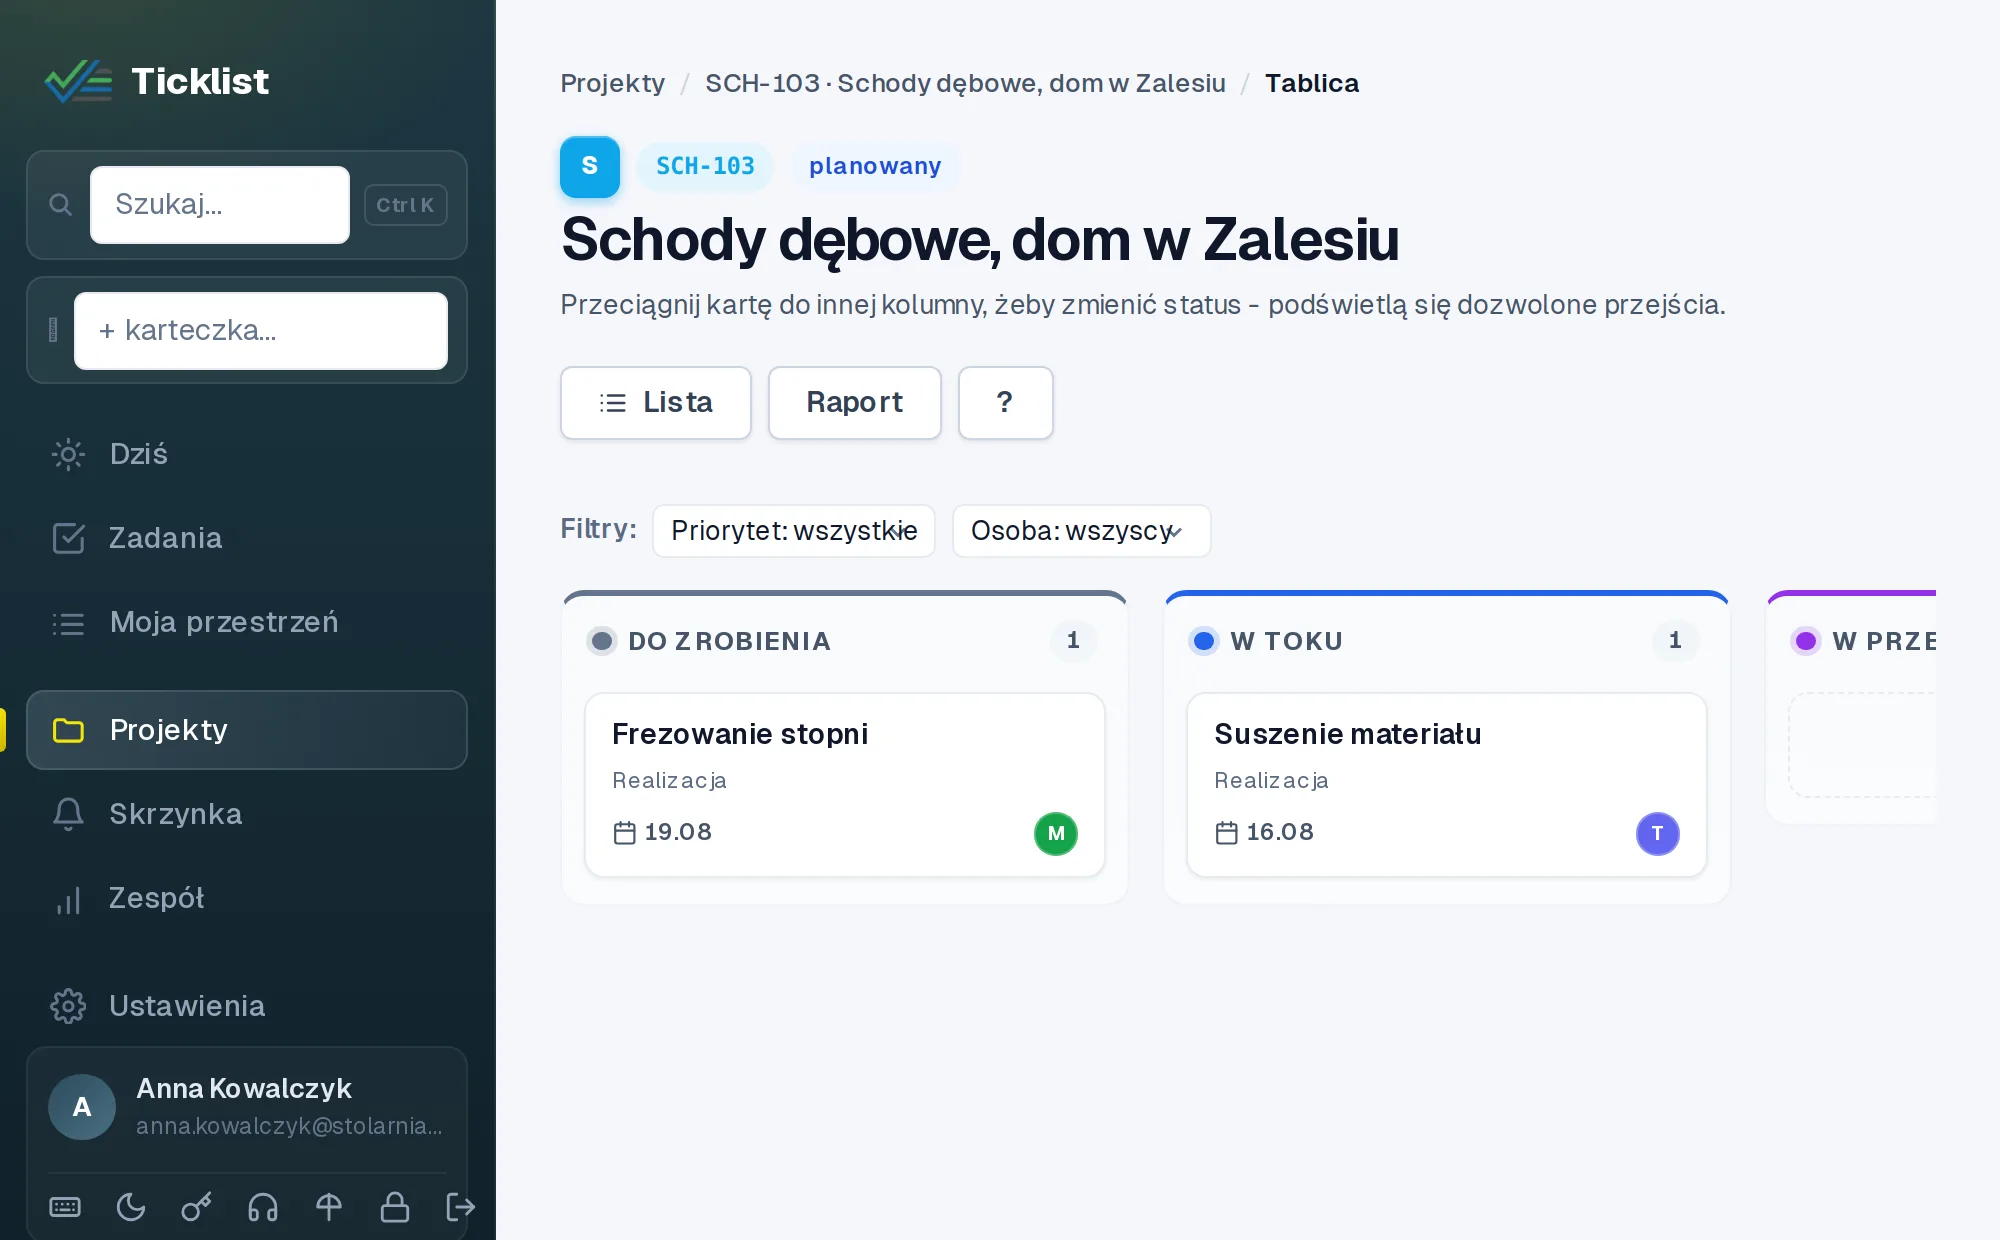
Task: Click the 16.08 due date
Action: click(1280, 832)
